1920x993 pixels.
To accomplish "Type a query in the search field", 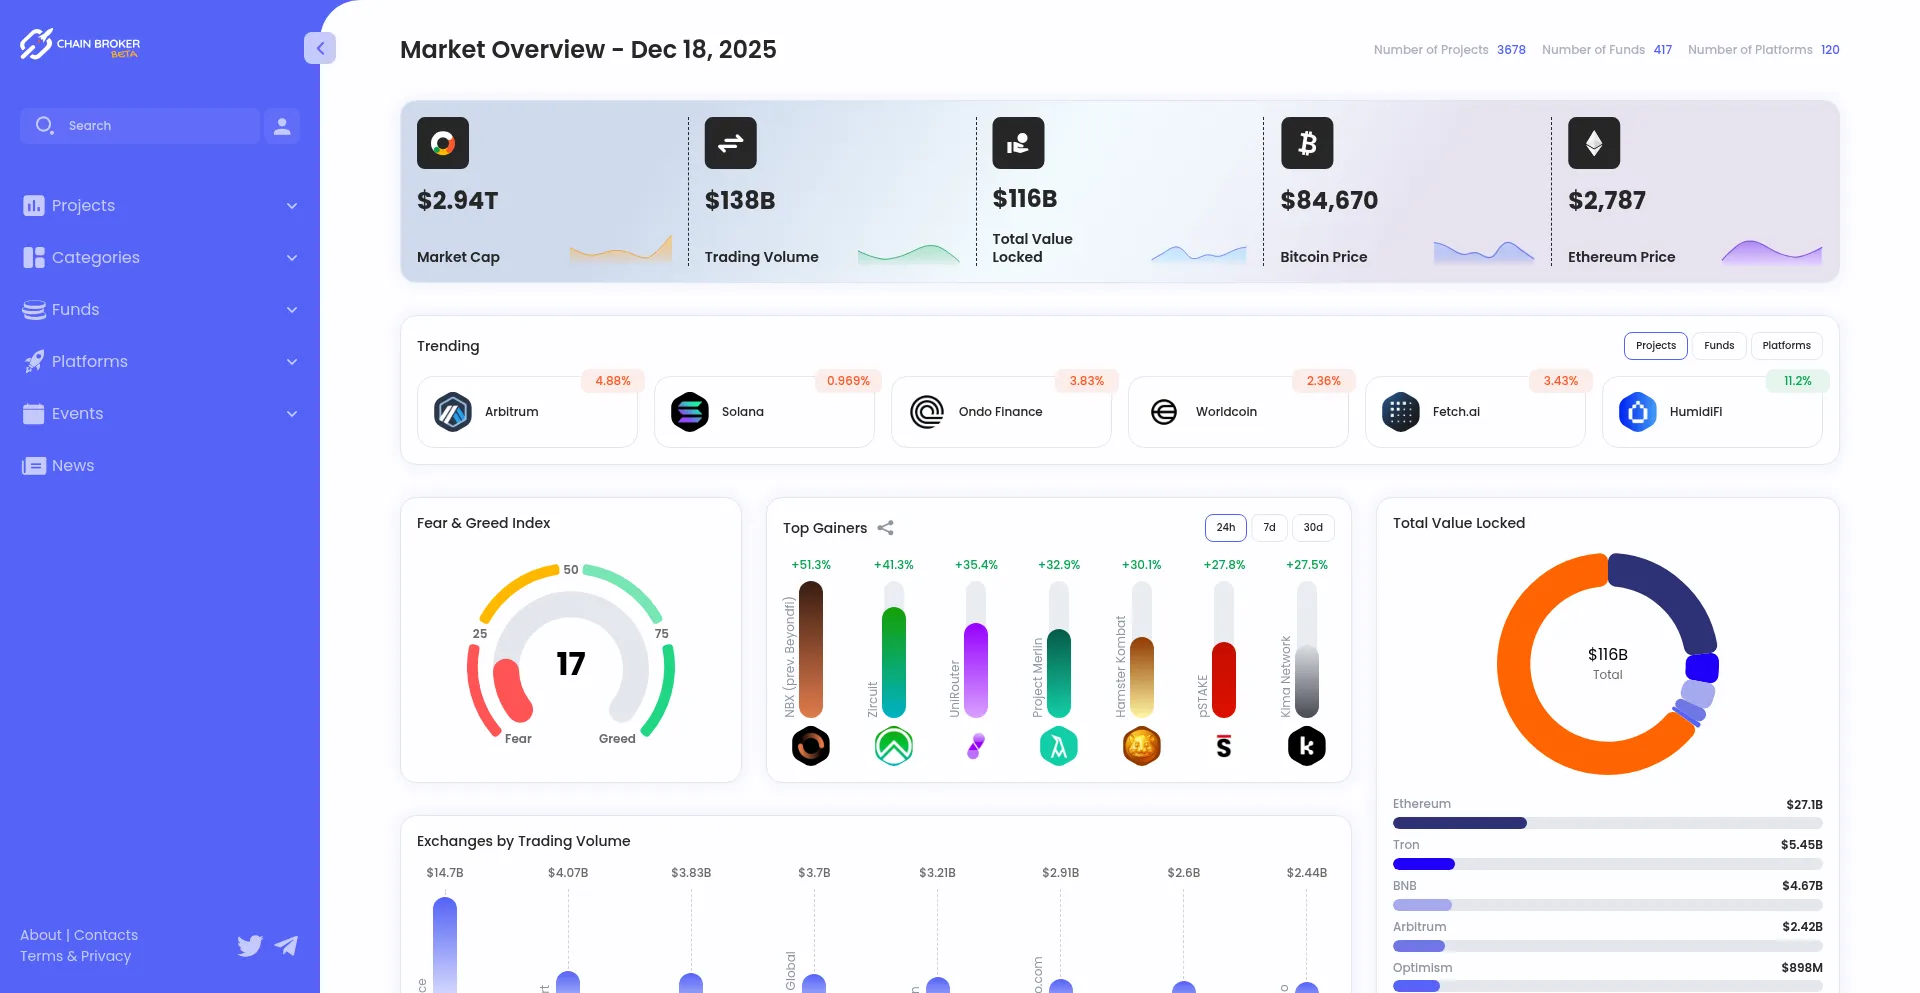I will pyautogui.click(x=150, y=125).
